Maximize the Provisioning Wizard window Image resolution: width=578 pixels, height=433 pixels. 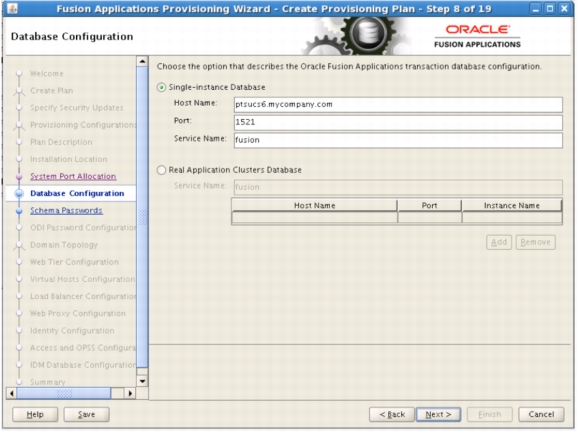pos(550,9)
